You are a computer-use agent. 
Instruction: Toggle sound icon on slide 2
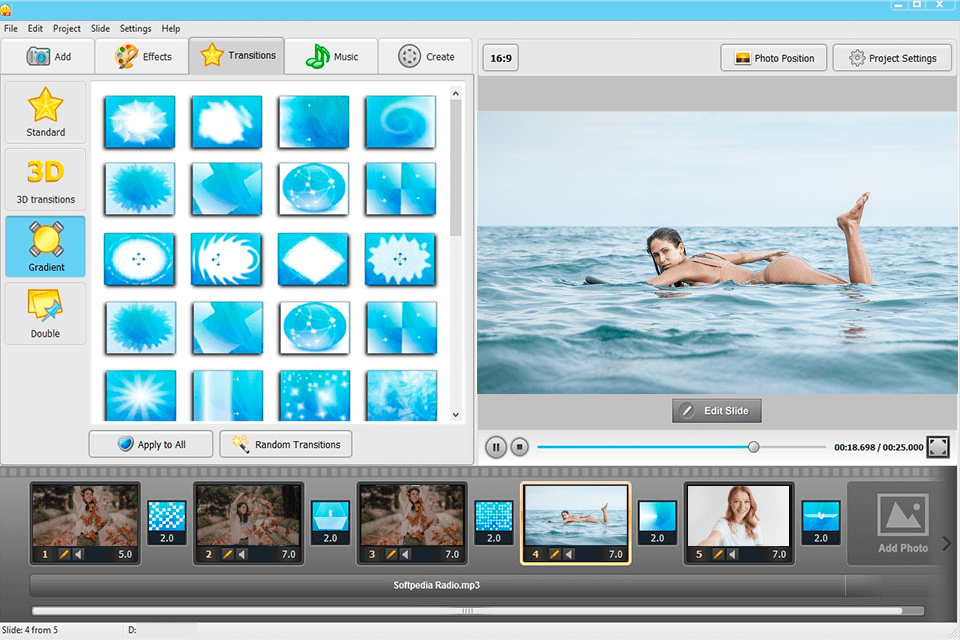(242, 554)
